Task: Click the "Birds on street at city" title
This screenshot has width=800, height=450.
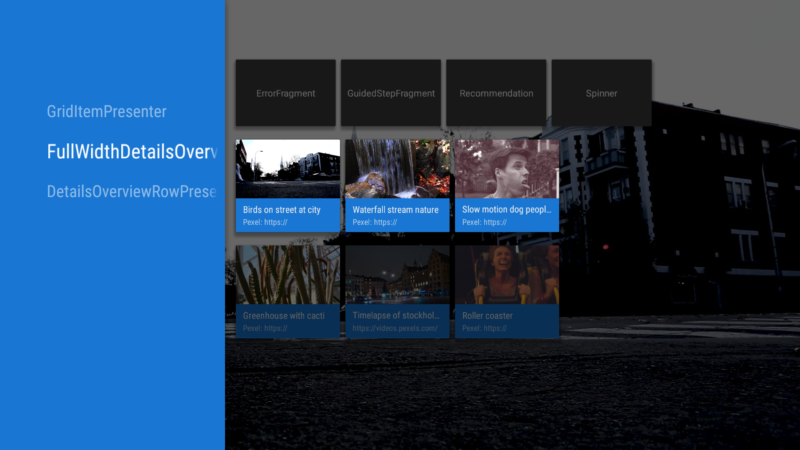Action: pyautogui.click(x=282, y=210)
